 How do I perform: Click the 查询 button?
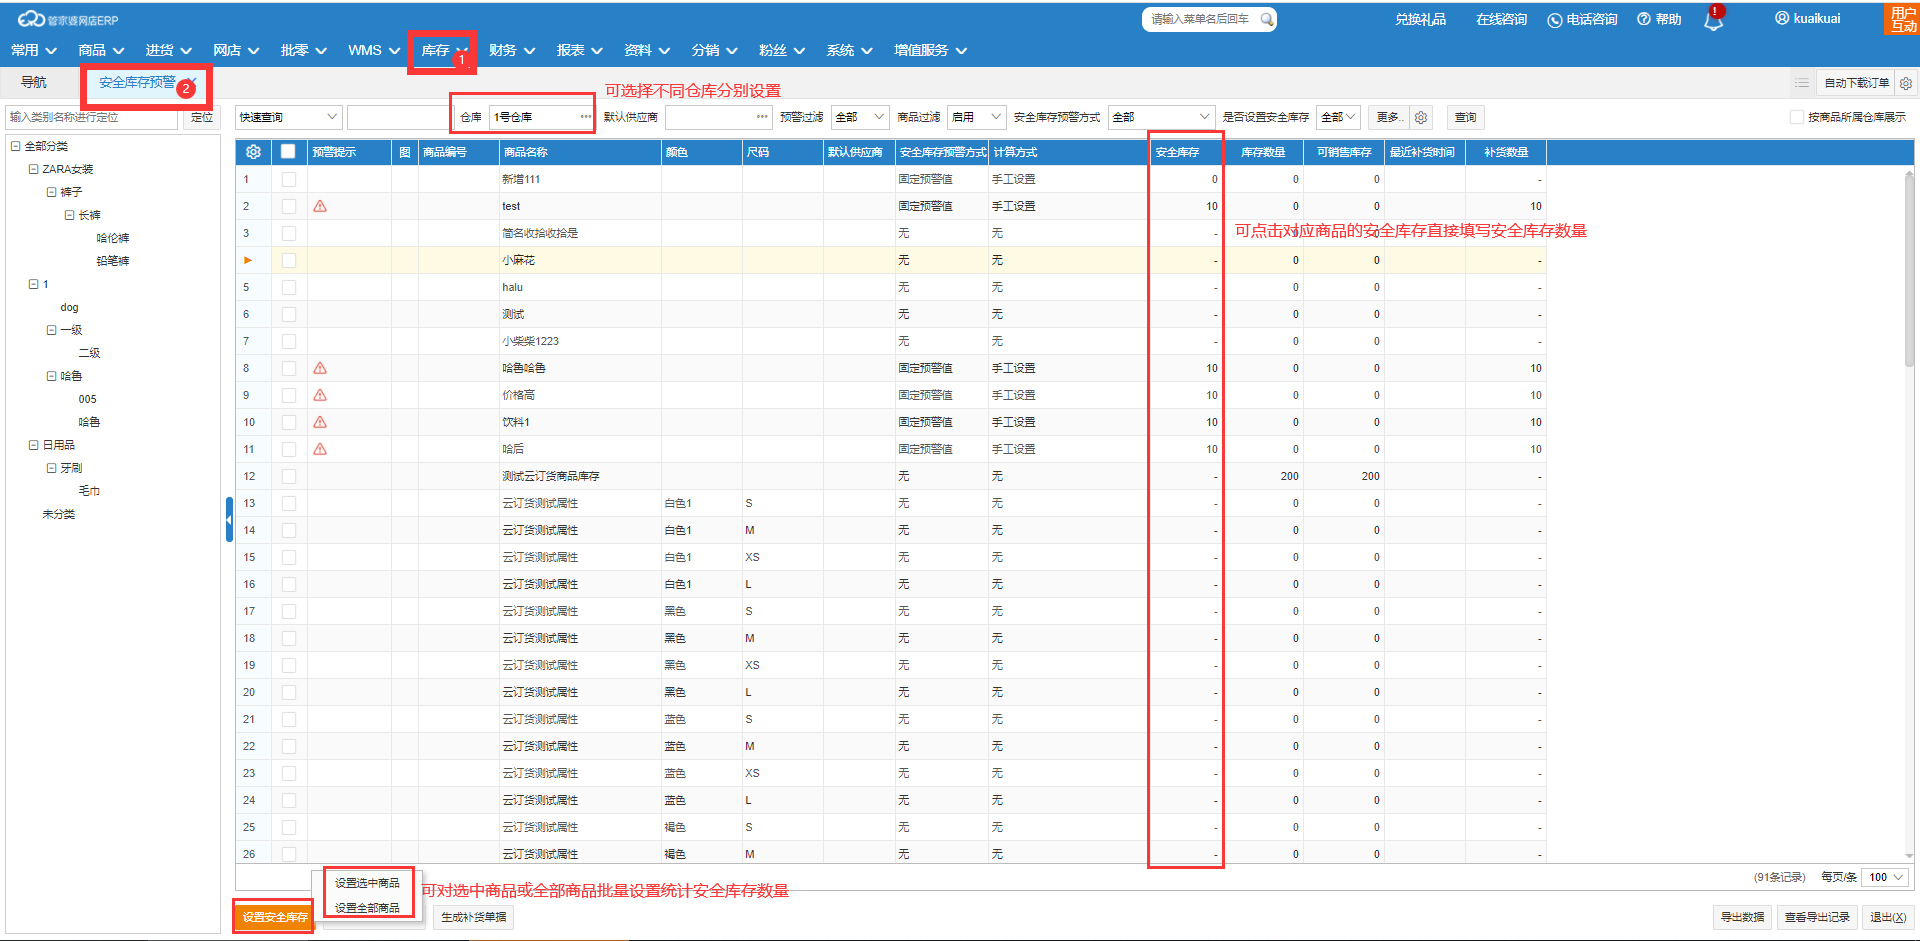click(x=1465, y=117)
